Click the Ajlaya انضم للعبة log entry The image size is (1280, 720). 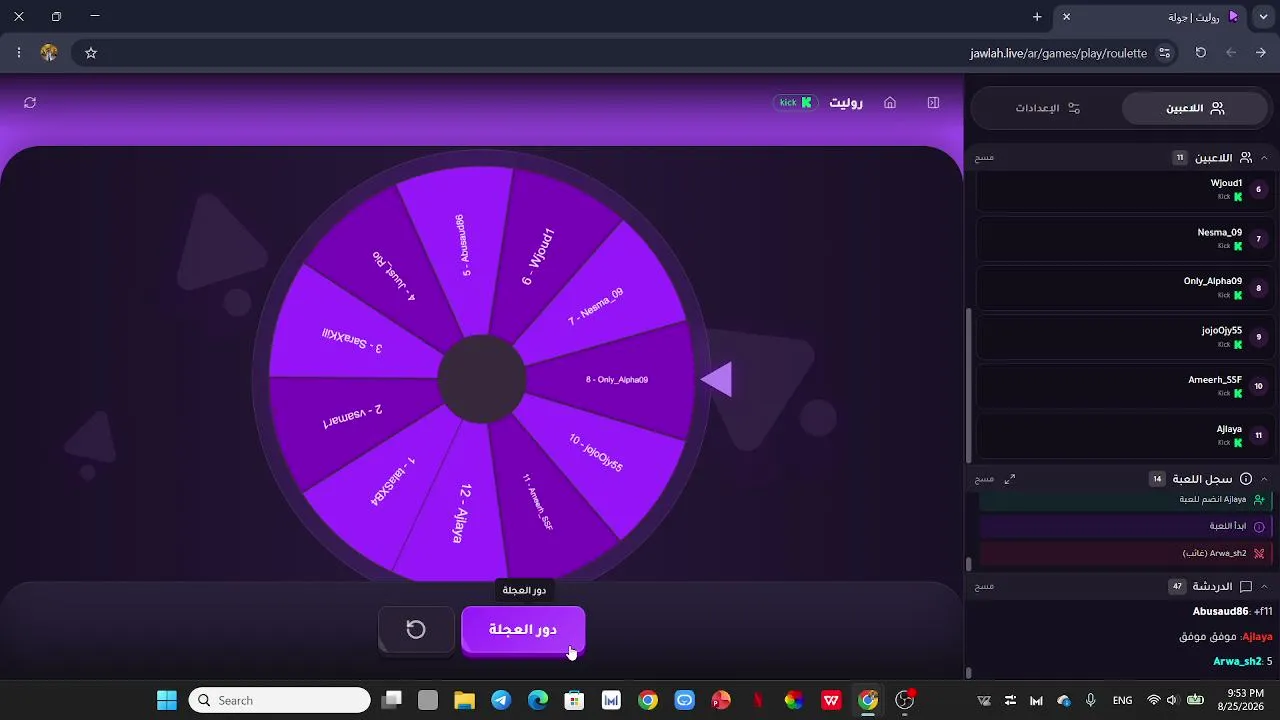tap(1125, 499)
